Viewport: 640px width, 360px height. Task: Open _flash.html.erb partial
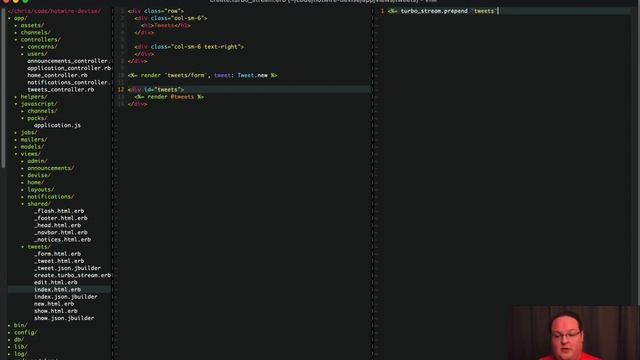point(59,211)
